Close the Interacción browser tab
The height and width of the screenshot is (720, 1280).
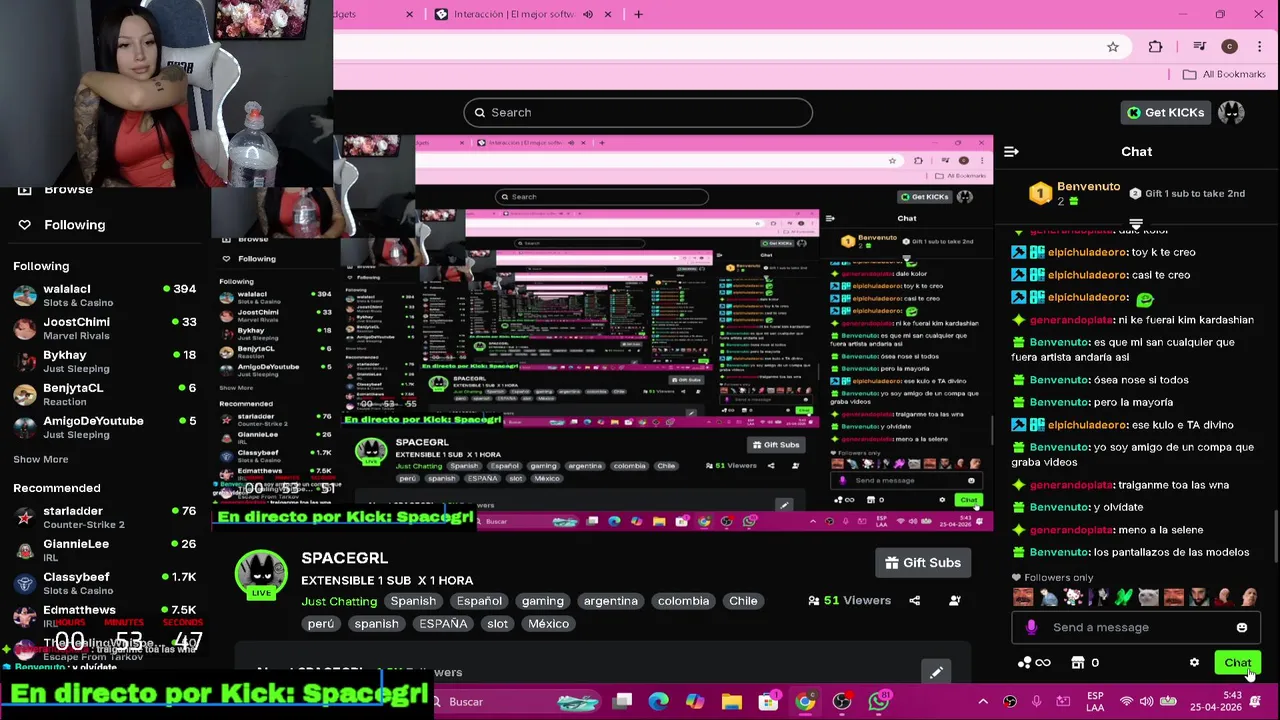coord(607,14)
